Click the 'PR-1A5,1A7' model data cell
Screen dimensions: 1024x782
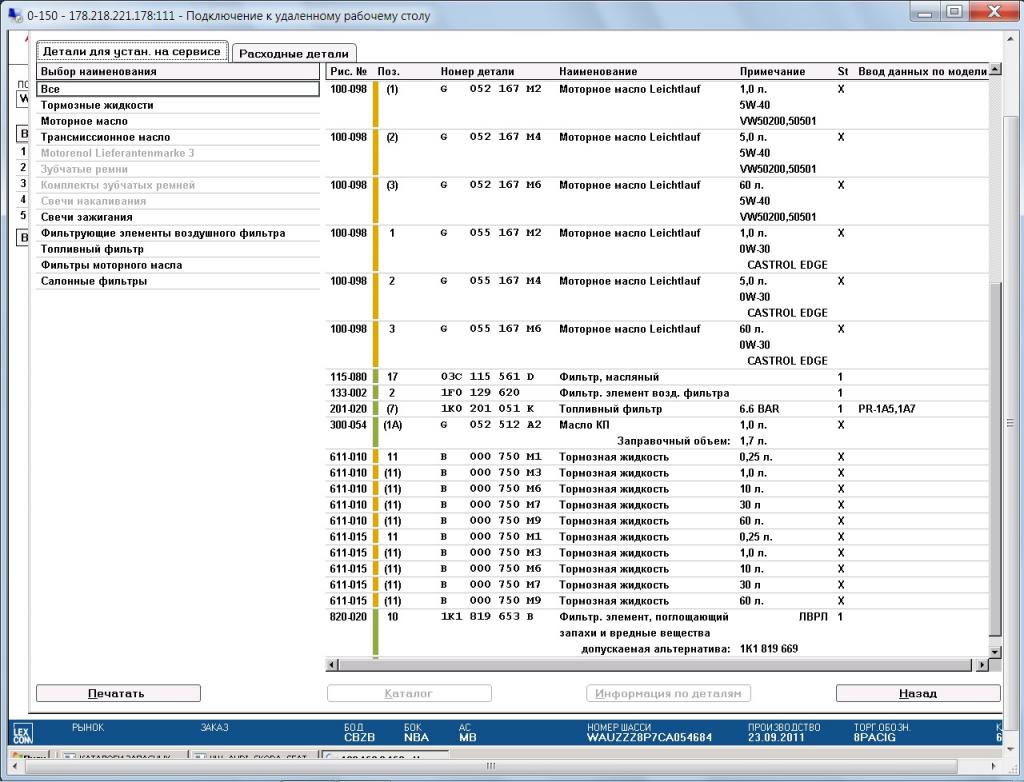click(x=887, y=409)
